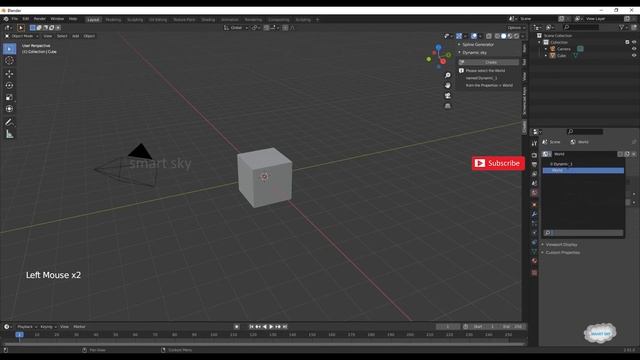Open the Options dropdown in viewport header
The image size is (640, 360).
point(516,28)
